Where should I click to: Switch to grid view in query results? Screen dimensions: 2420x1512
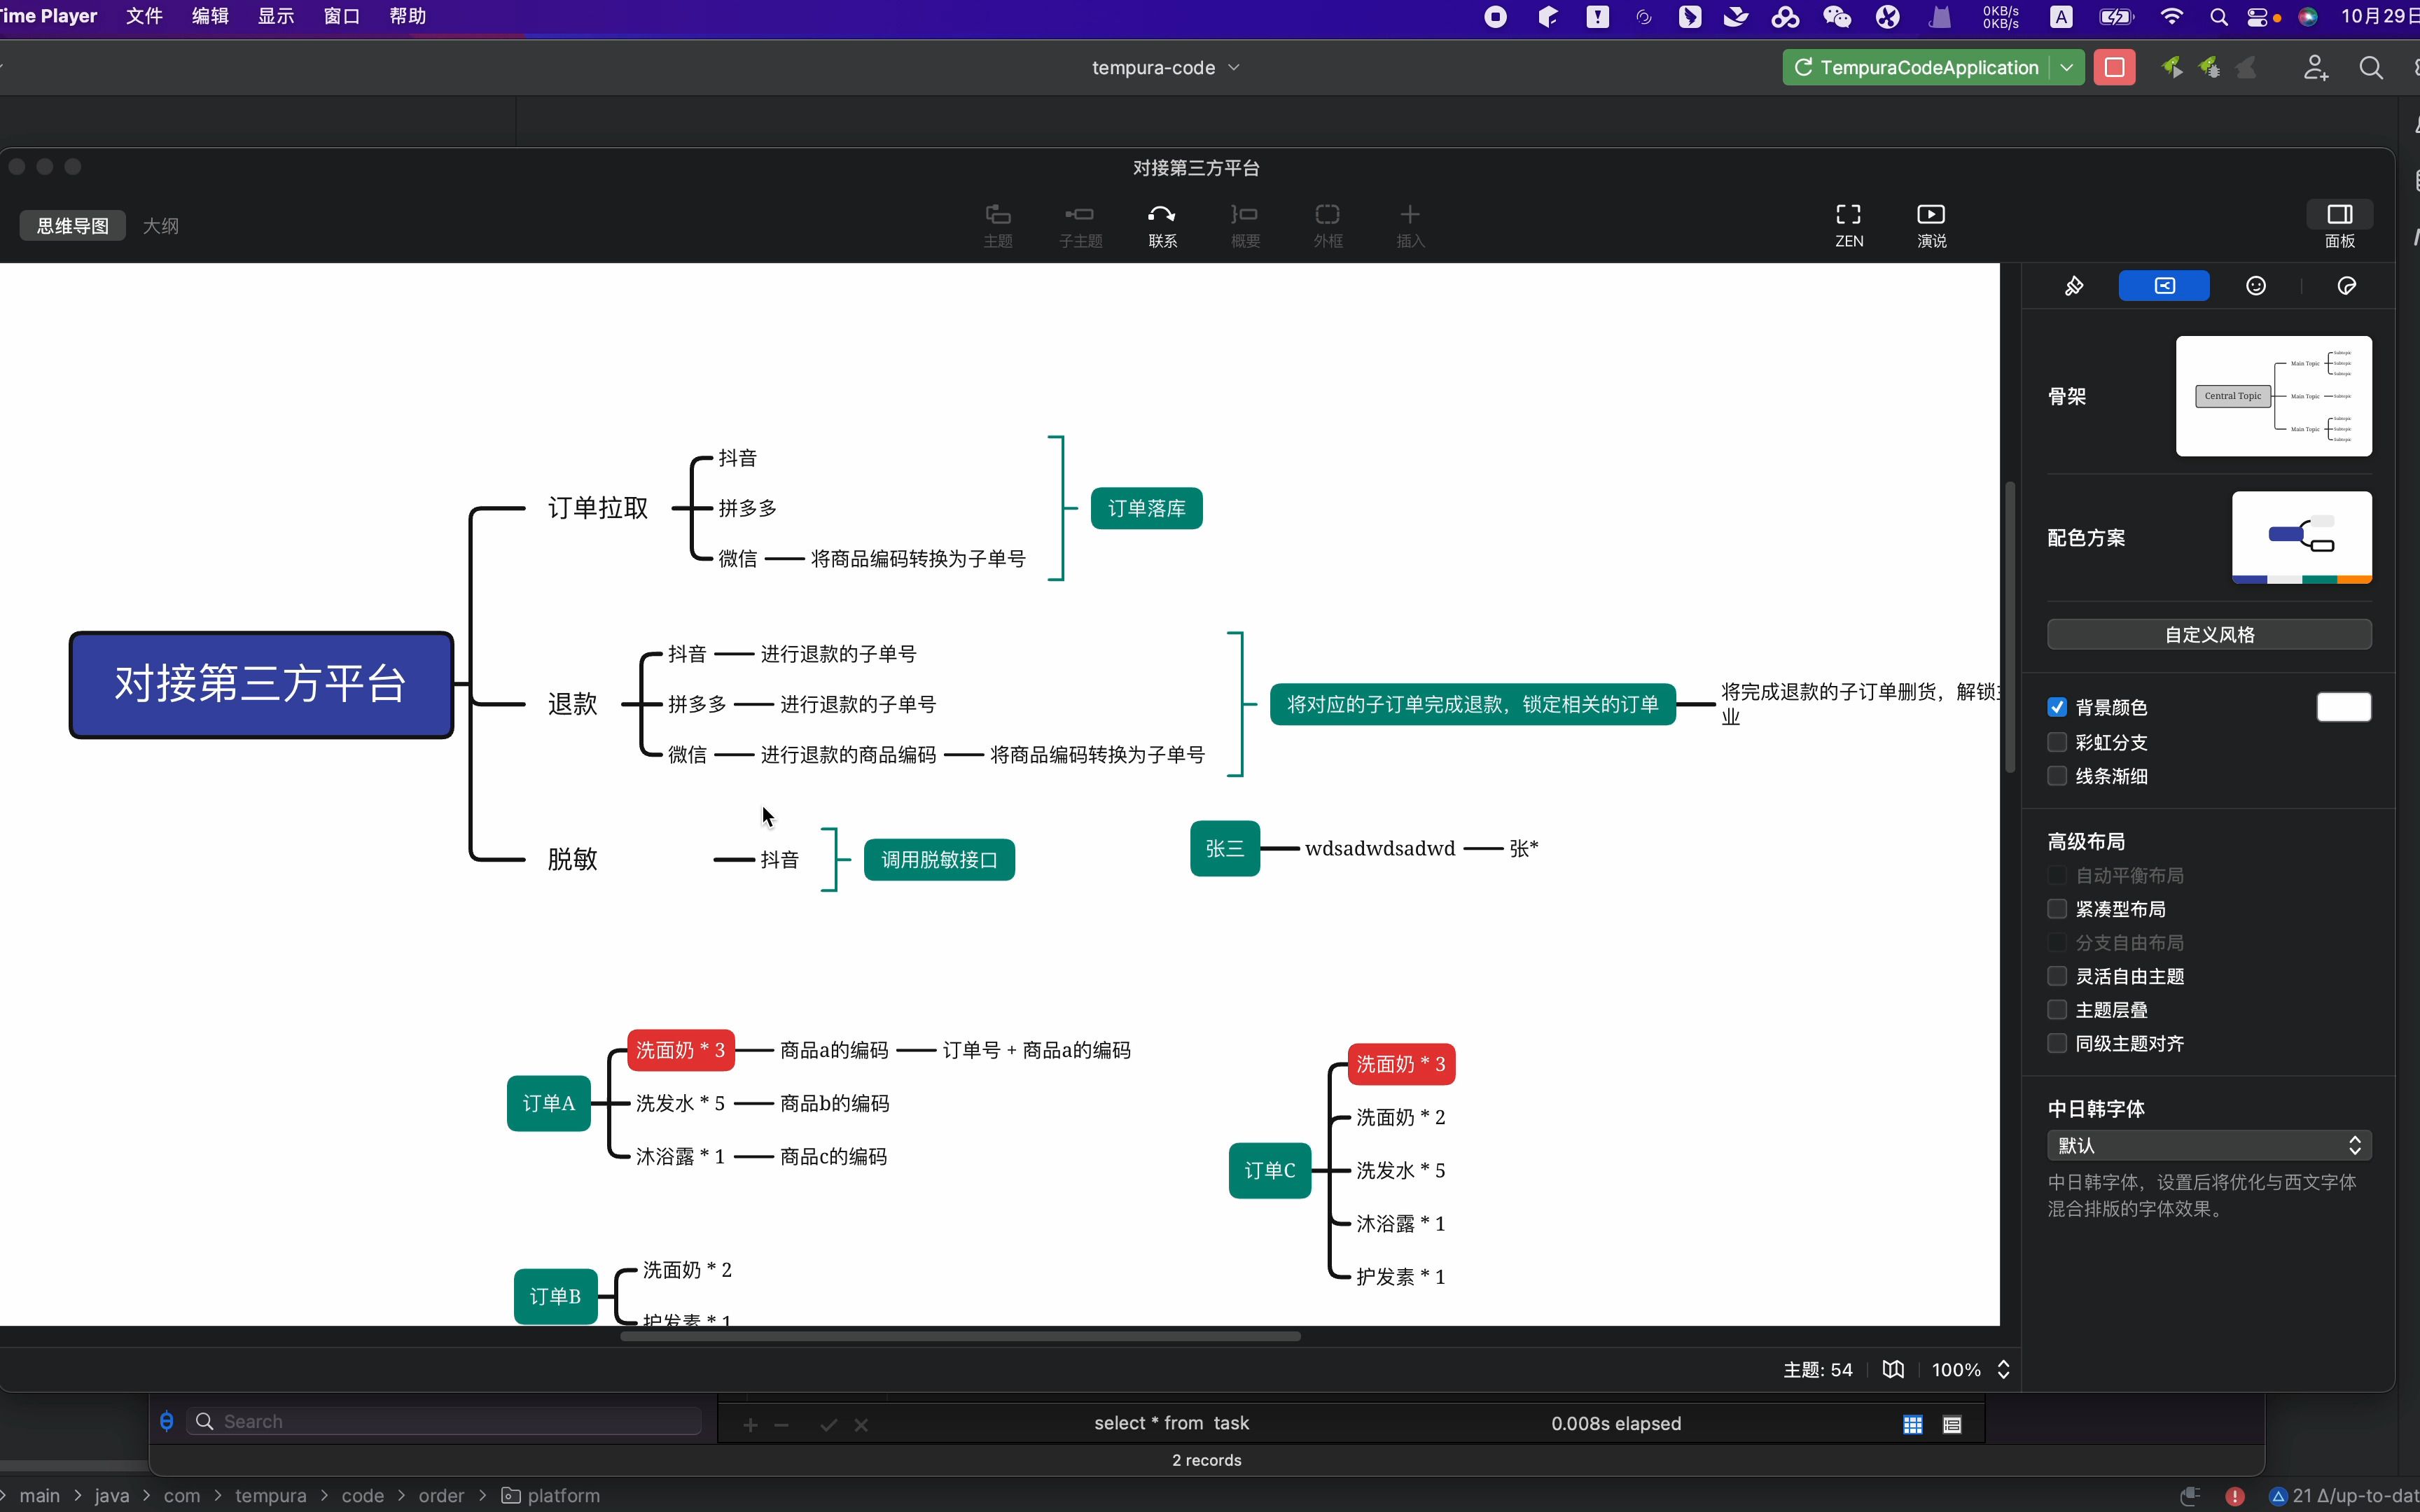(1913, 1424)
